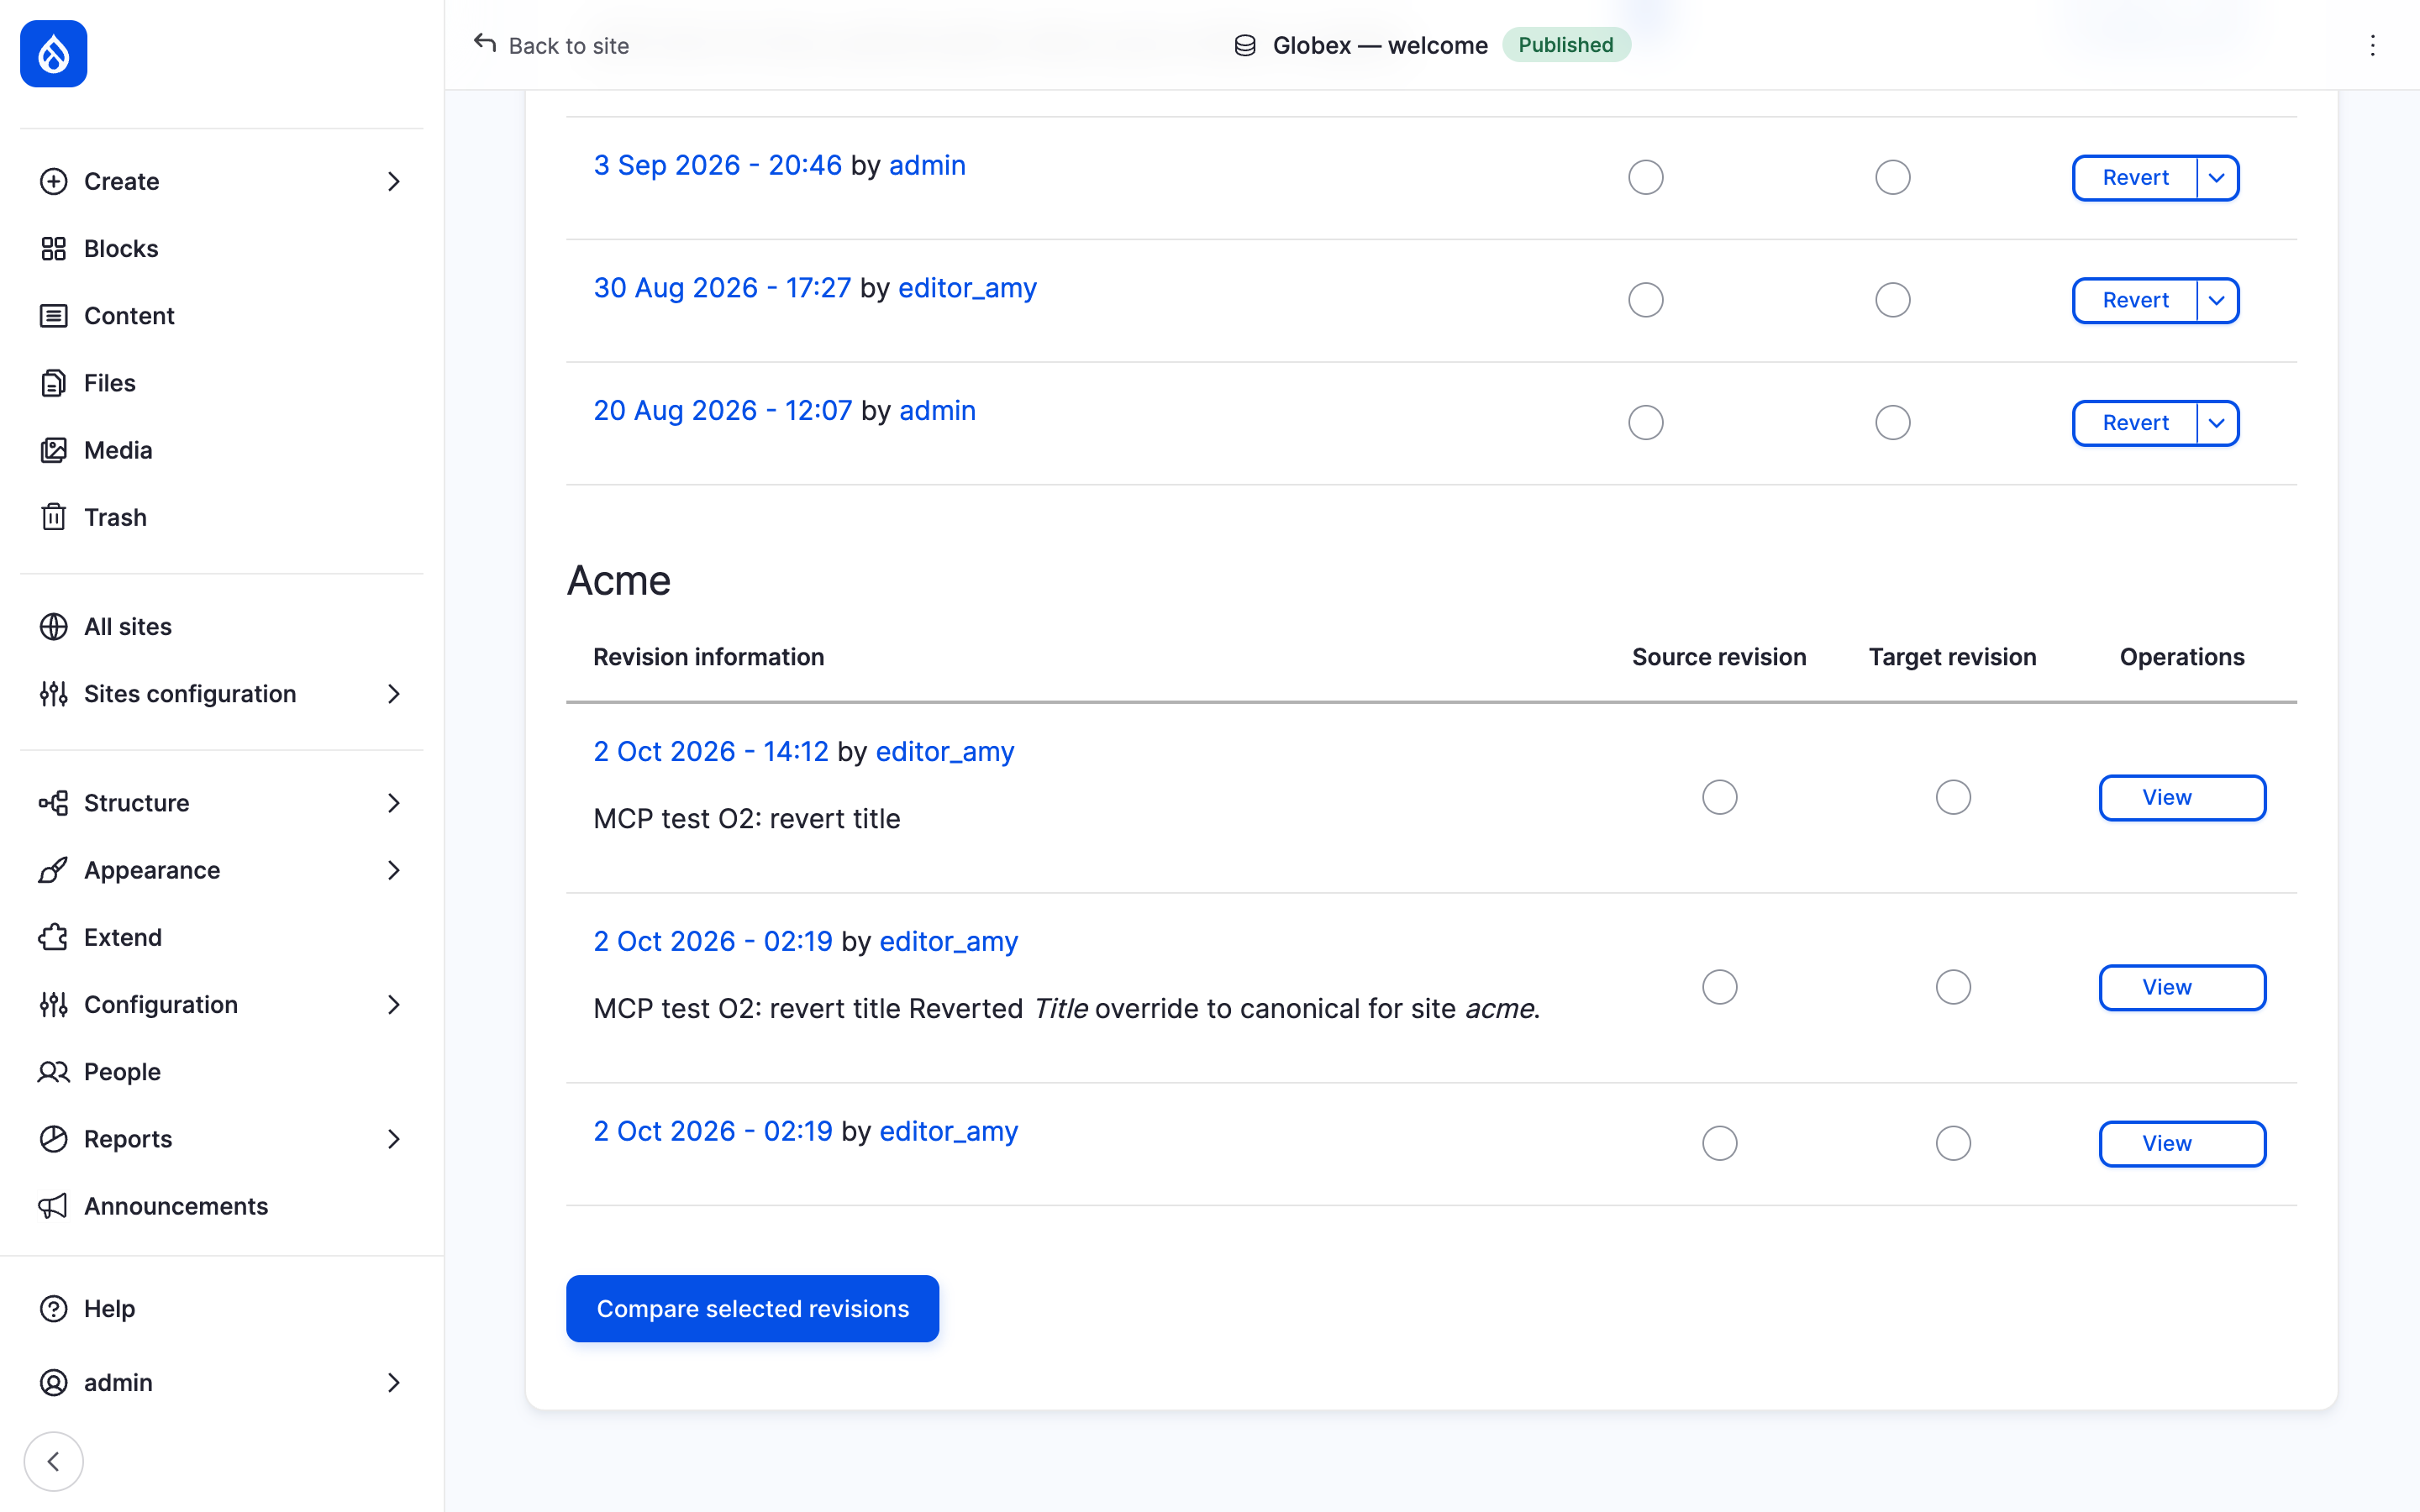Screen dimensions: 2420x1512
Task: Expand the Sites configuration chevron
Action: tap(394, 694)
